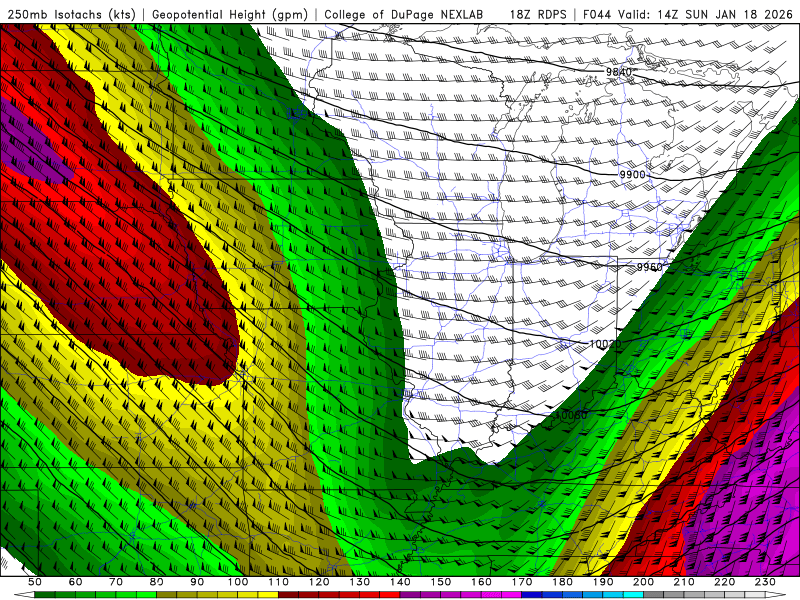Click the '210' color scale value
The image size is (800, 600).
[x=684, y=582]
